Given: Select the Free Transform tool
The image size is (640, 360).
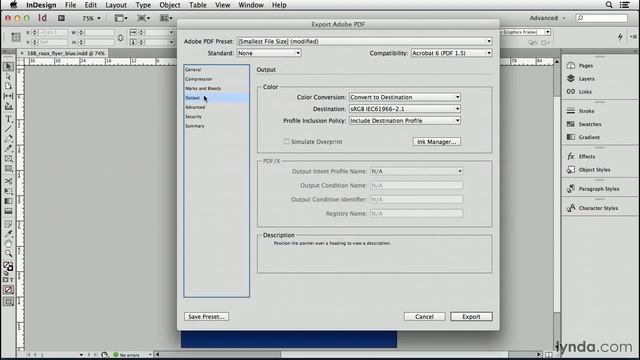Looking at the screenshot, I should click(x=8, y=191).
